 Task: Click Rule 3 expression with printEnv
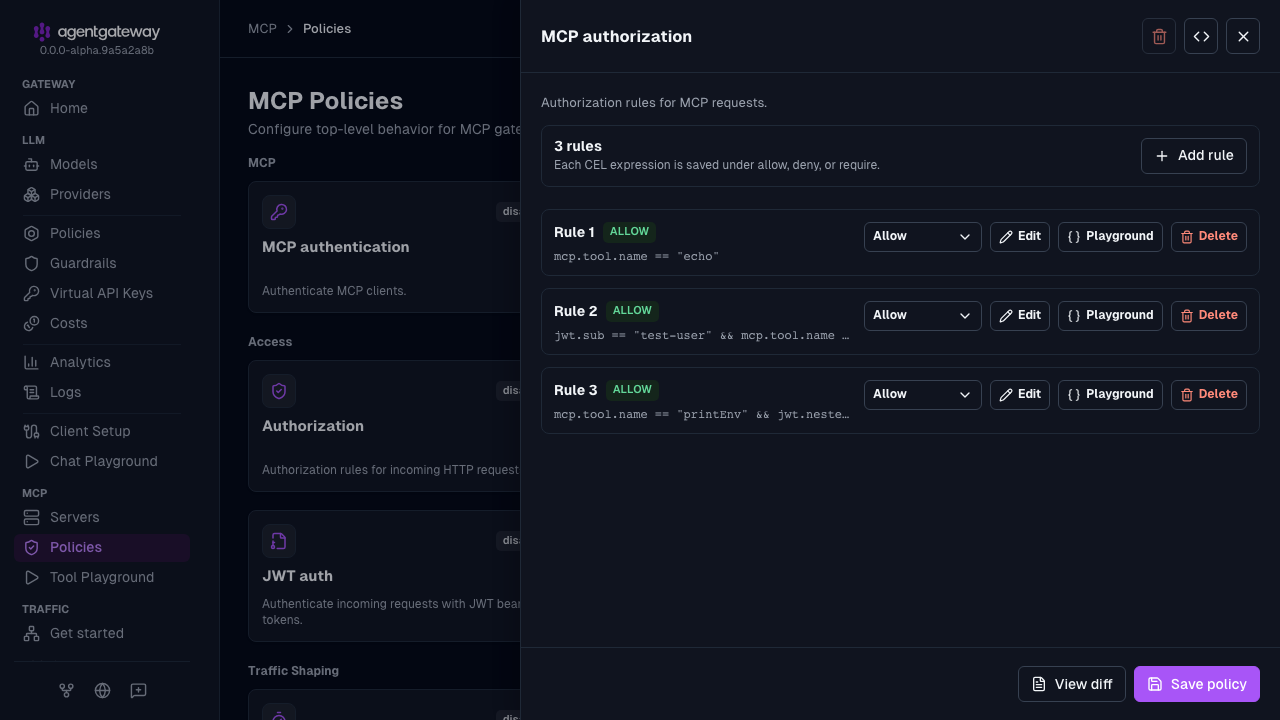[x=702, y=415]
